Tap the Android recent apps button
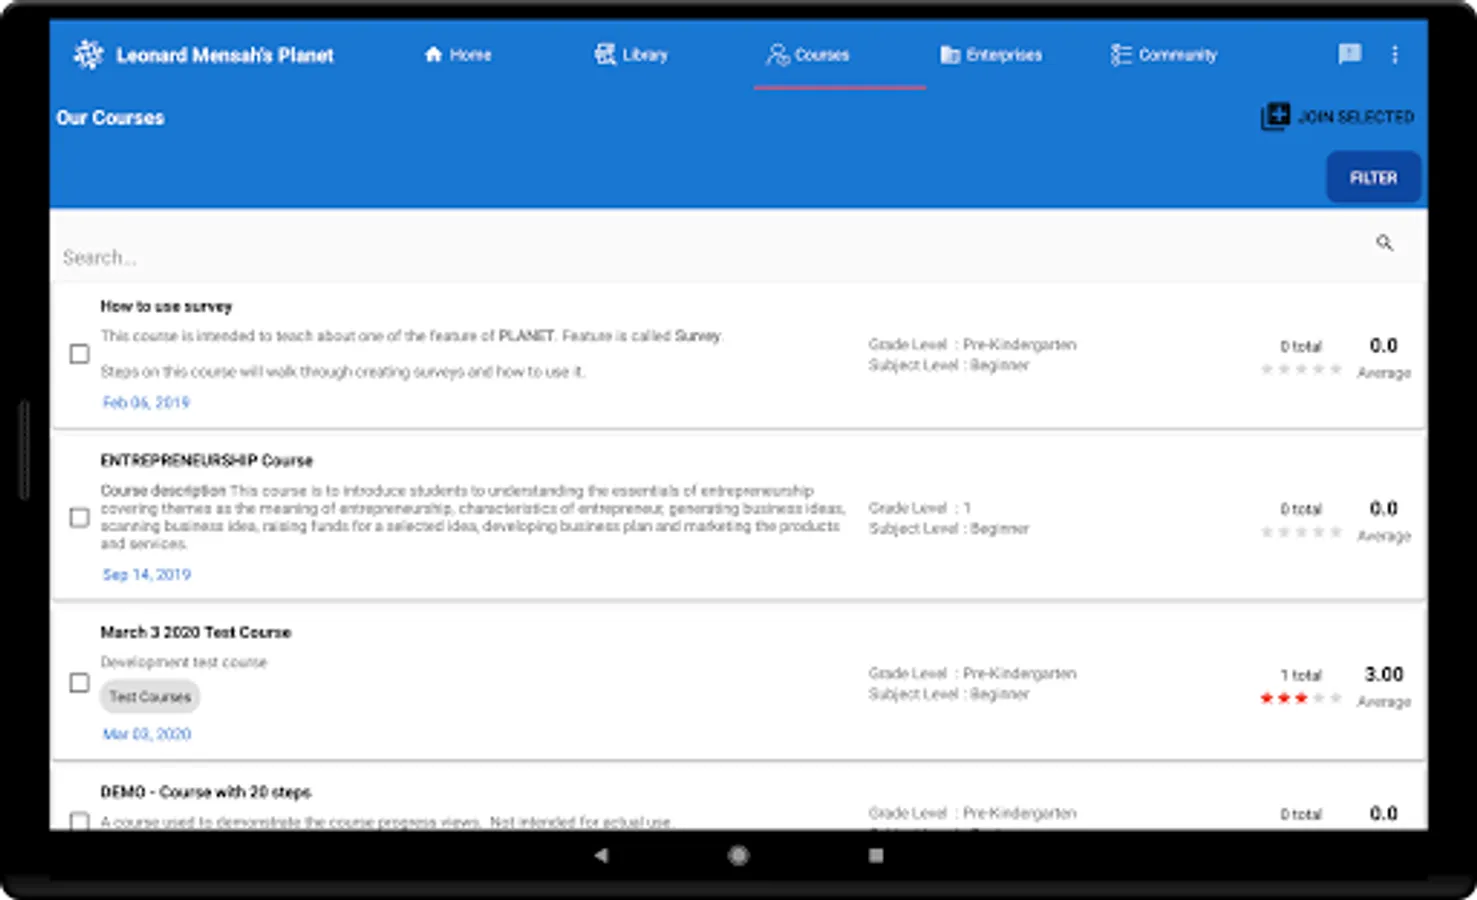 876,855
